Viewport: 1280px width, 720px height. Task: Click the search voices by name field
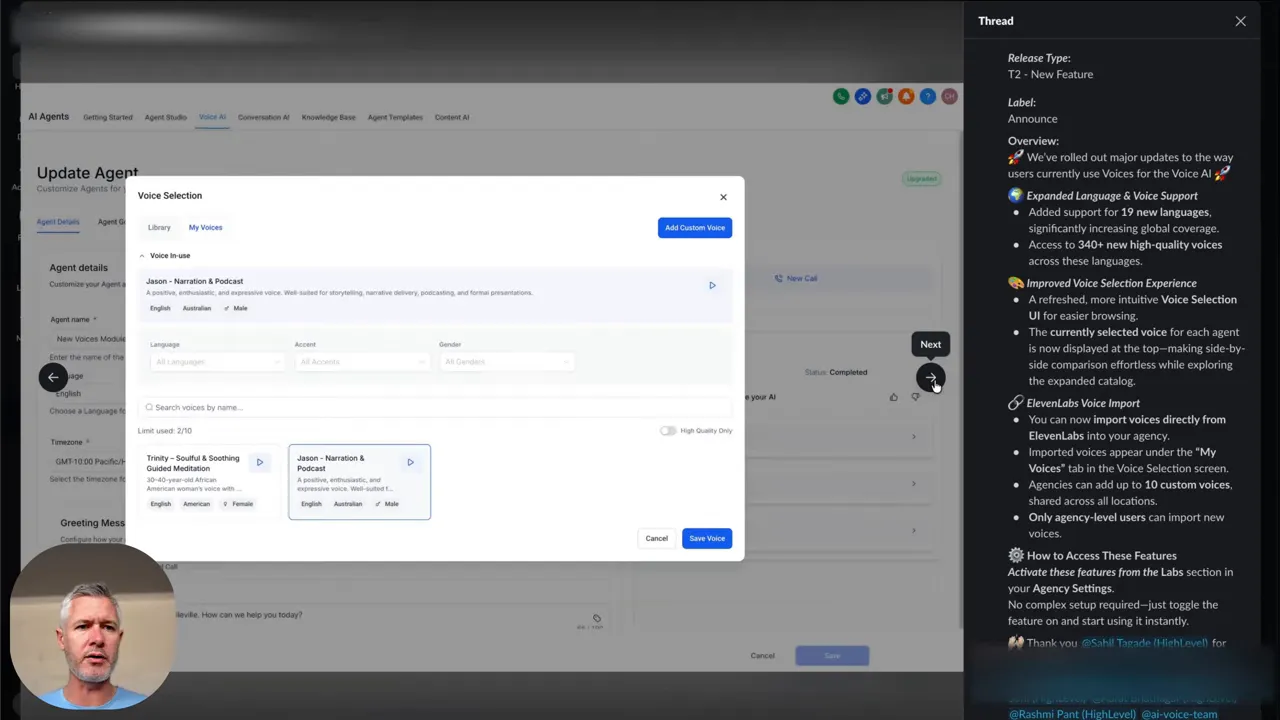click(435, 407)
